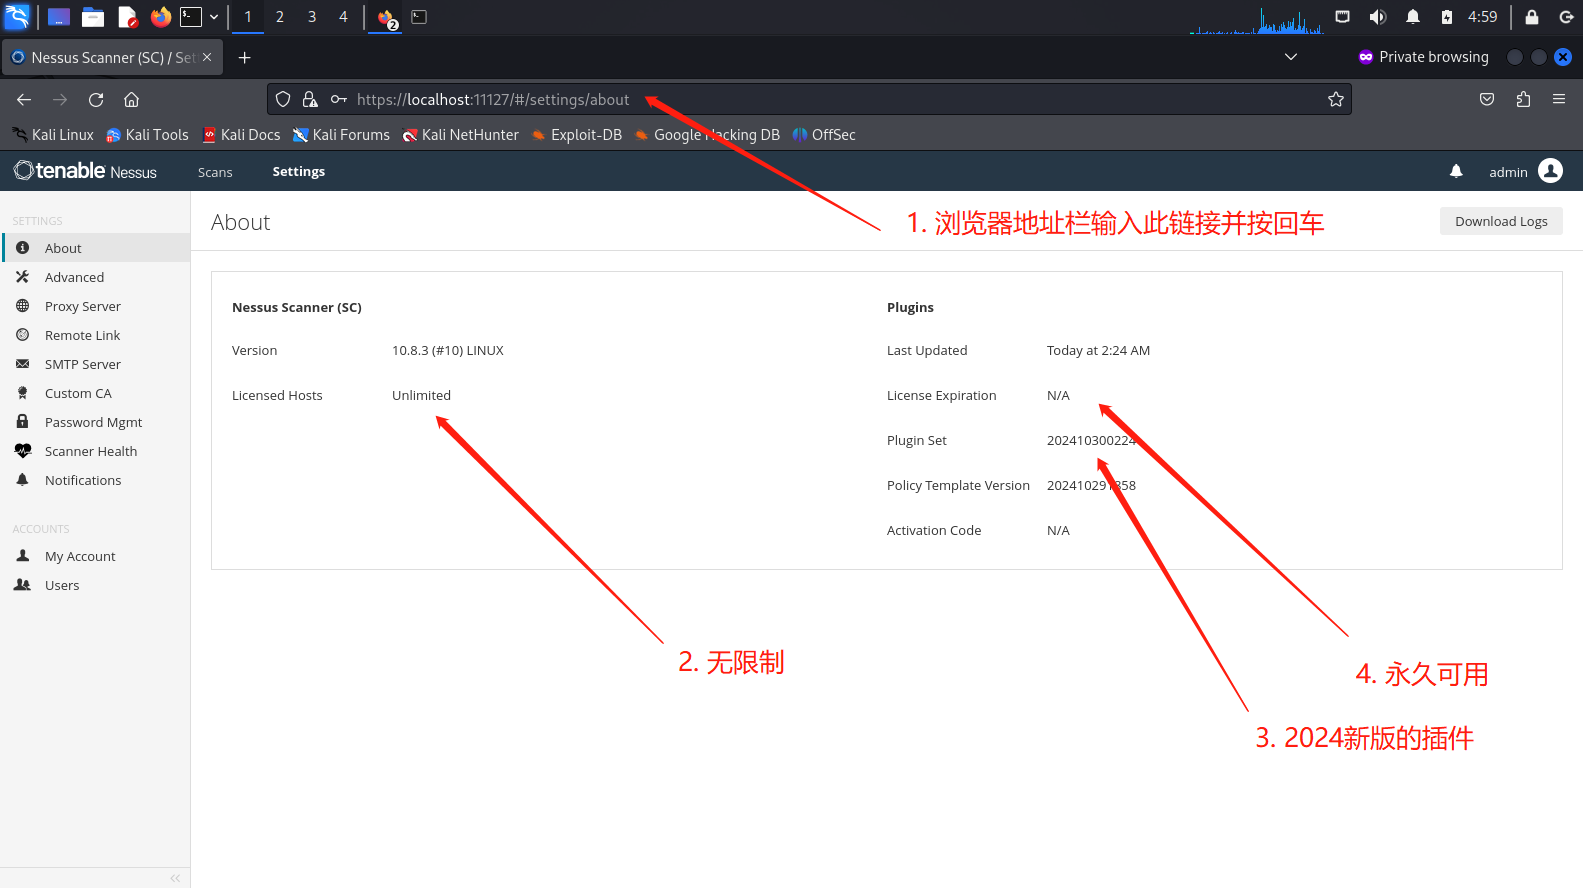Switch to workspace 2

[280, 17]
